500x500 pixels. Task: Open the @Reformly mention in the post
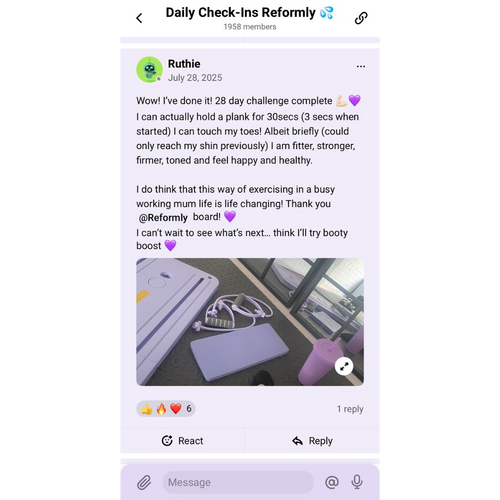pos(163,218)
